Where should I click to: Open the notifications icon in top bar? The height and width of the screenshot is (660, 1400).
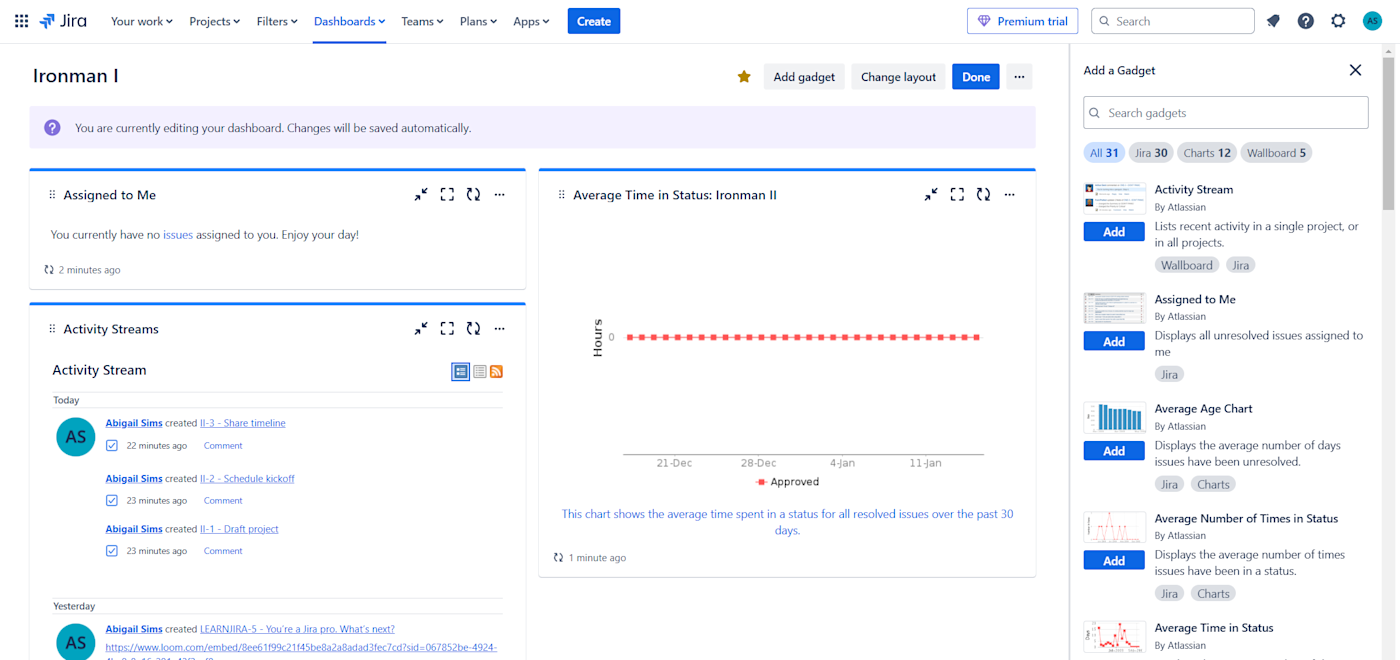pos(1273,21)
